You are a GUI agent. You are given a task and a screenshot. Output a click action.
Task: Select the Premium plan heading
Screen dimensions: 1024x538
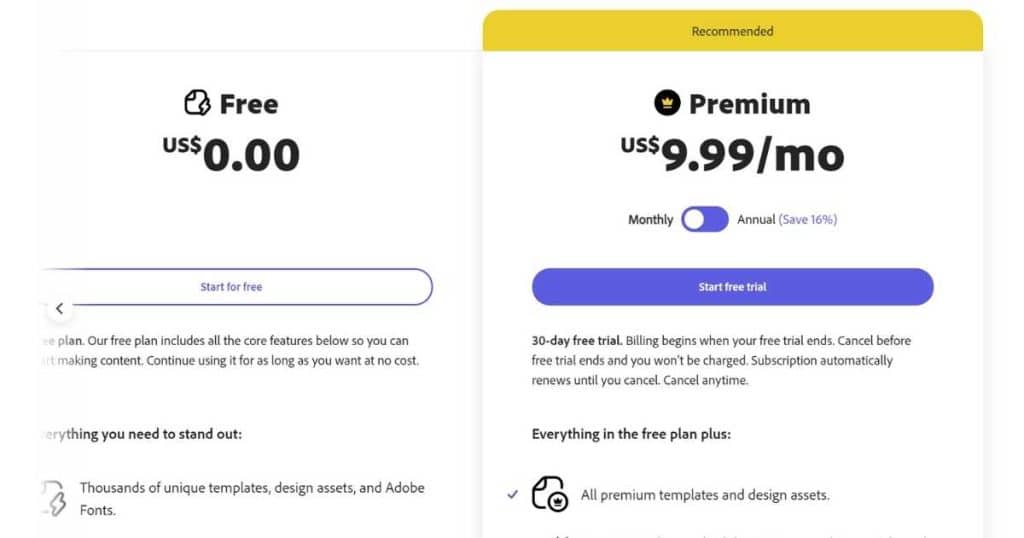(750, 104)
